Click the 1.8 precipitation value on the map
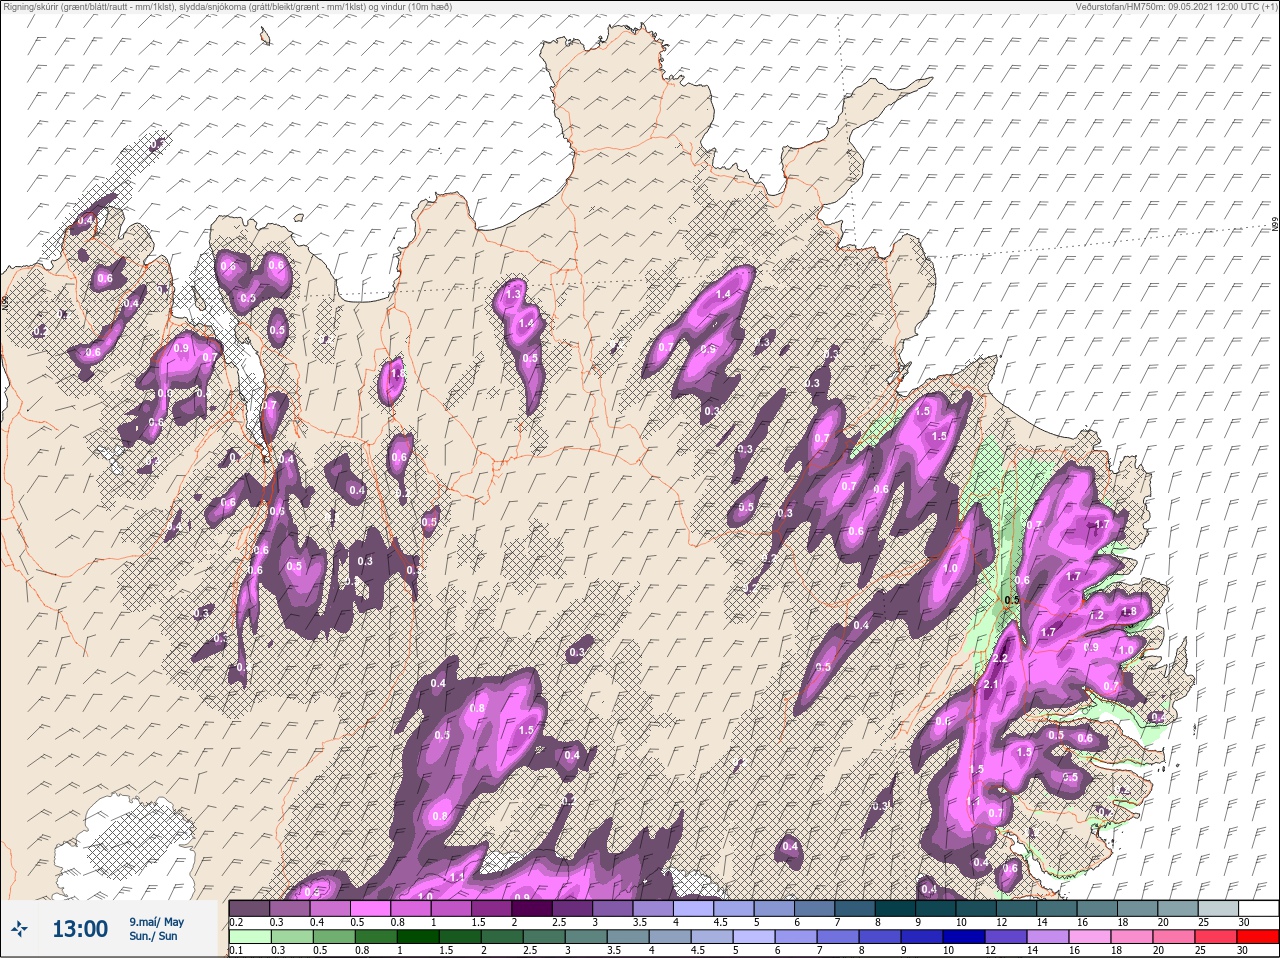 (x=1130, y=611)
